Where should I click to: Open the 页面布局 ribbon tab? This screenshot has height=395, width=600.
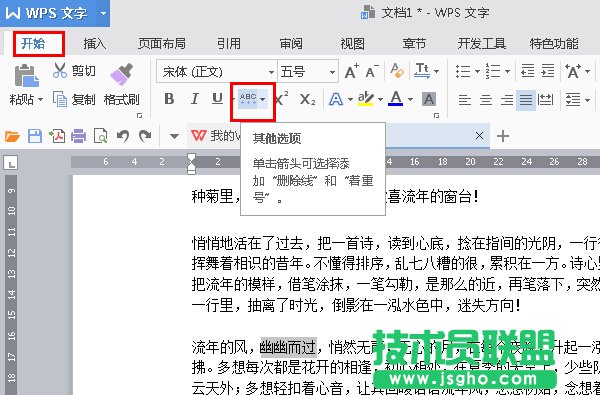[x=161, y=44]
